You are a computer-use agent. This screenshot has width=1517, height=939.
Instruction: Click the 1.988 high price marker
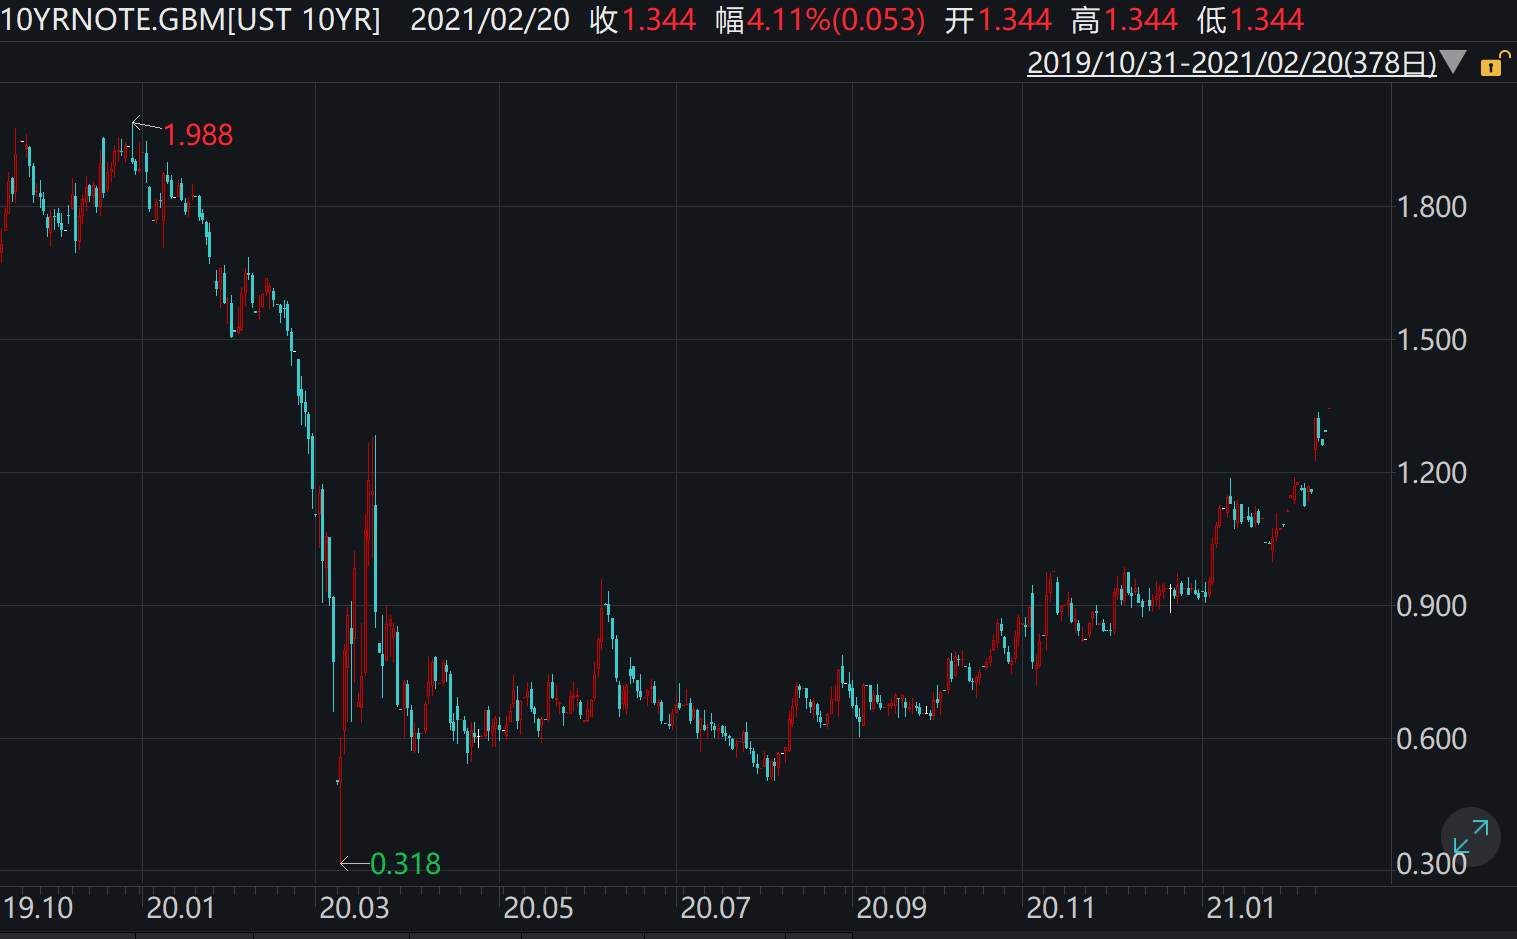[x=197, y=135]
